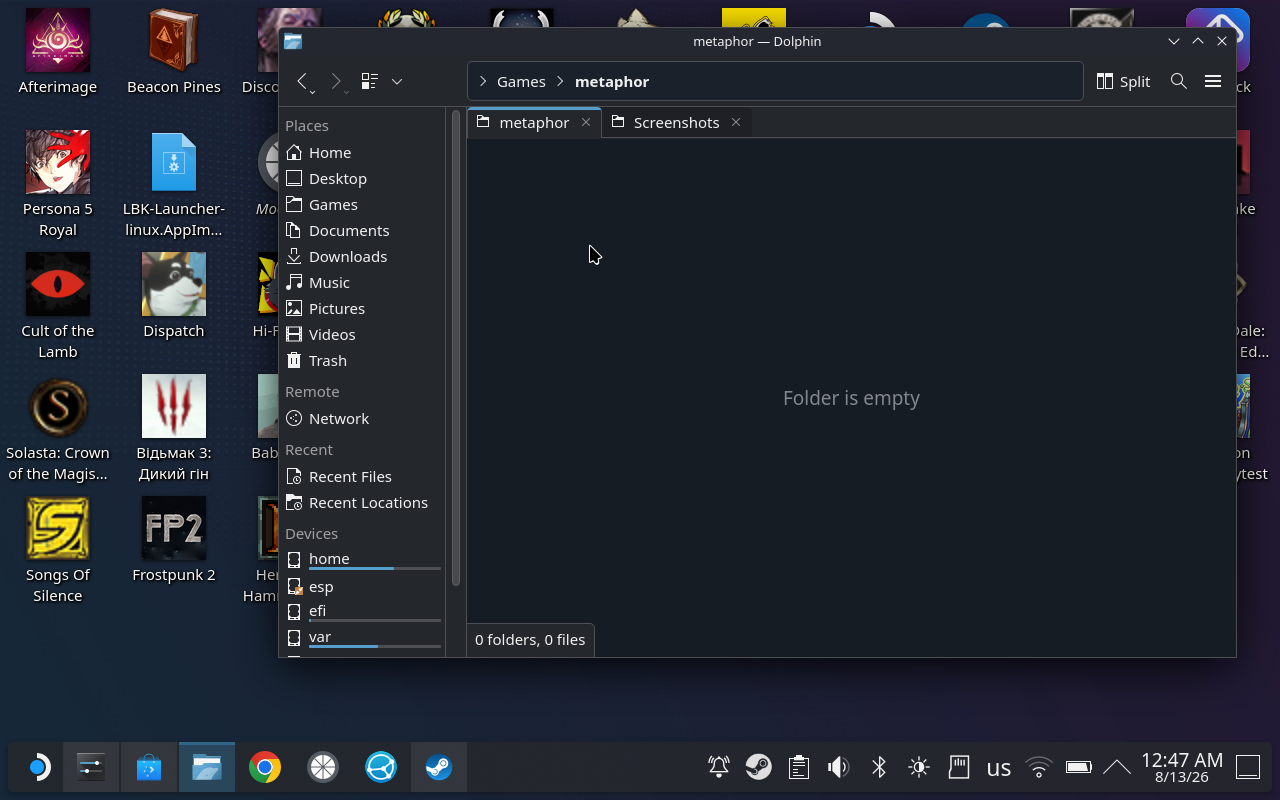Select the Beacon Pines desktop icon
The image size is (1280, 800).
tap(174, 52)
